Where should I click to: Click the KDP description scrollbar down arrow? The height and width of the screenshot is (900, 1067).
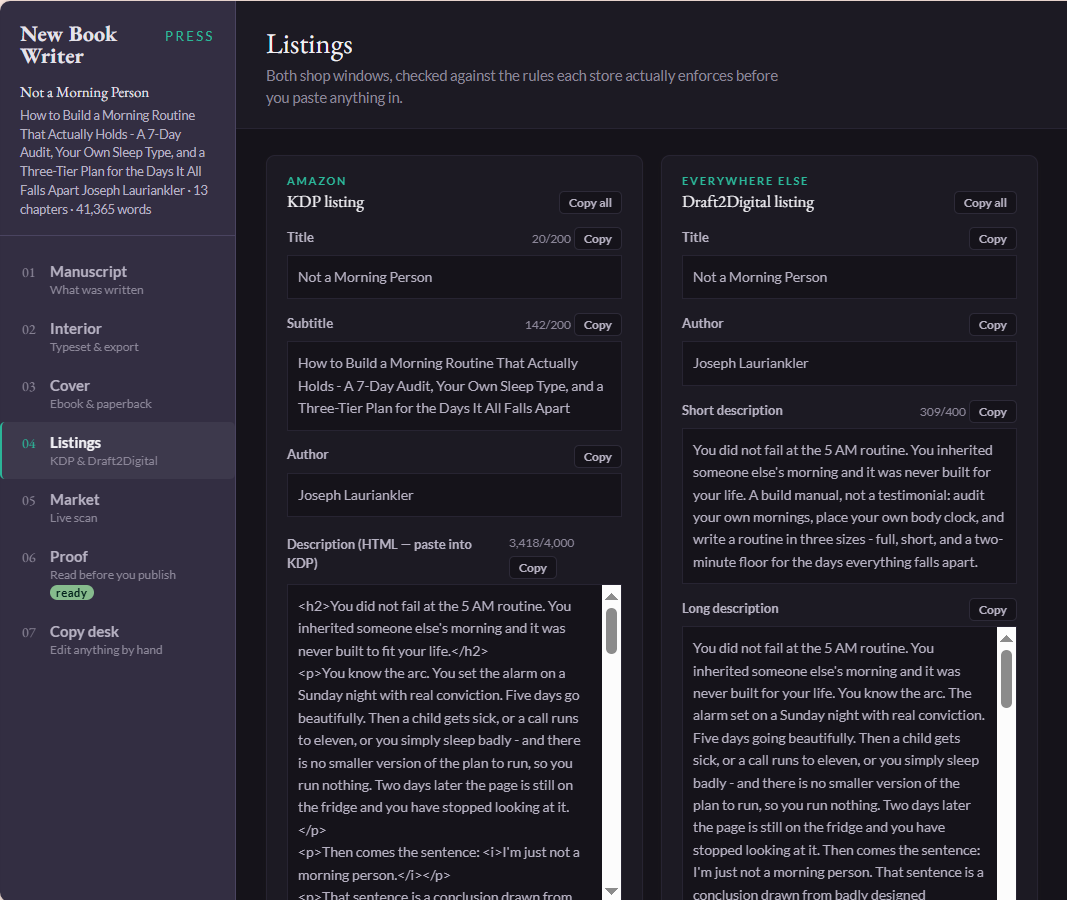click(612, 890)
